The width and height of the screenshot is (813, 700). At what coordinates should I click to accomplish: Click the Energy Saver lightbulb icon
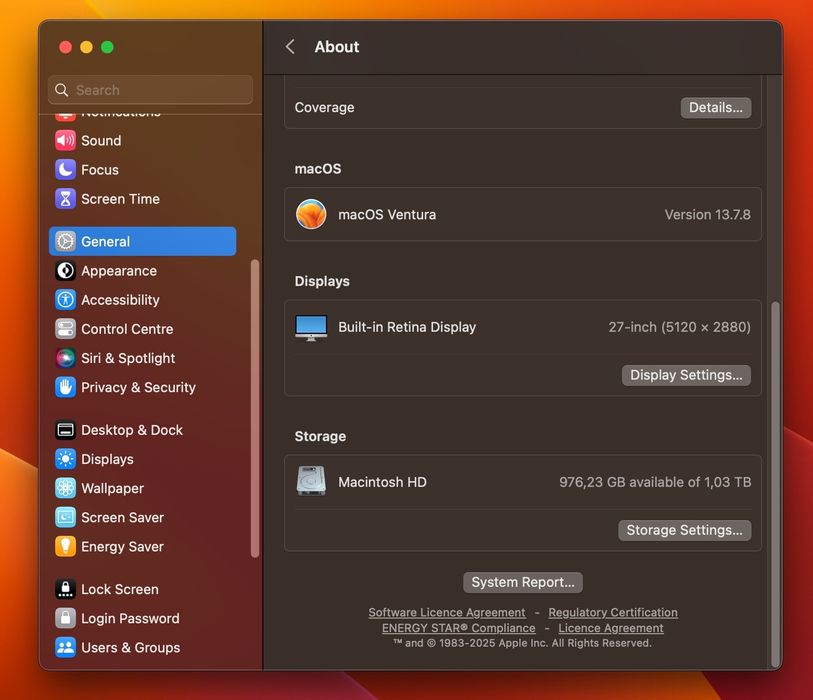(x=65, y=546)
